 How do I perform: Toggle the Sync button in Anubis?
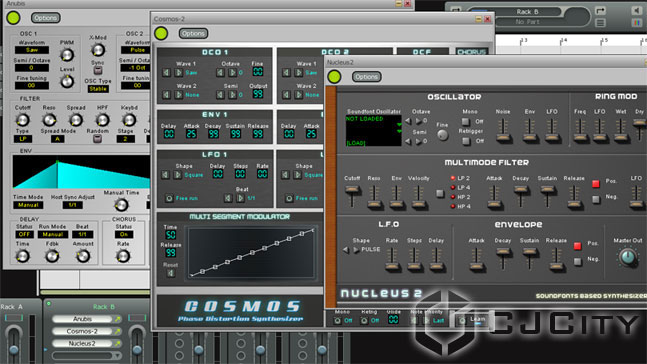click(98, 71)
